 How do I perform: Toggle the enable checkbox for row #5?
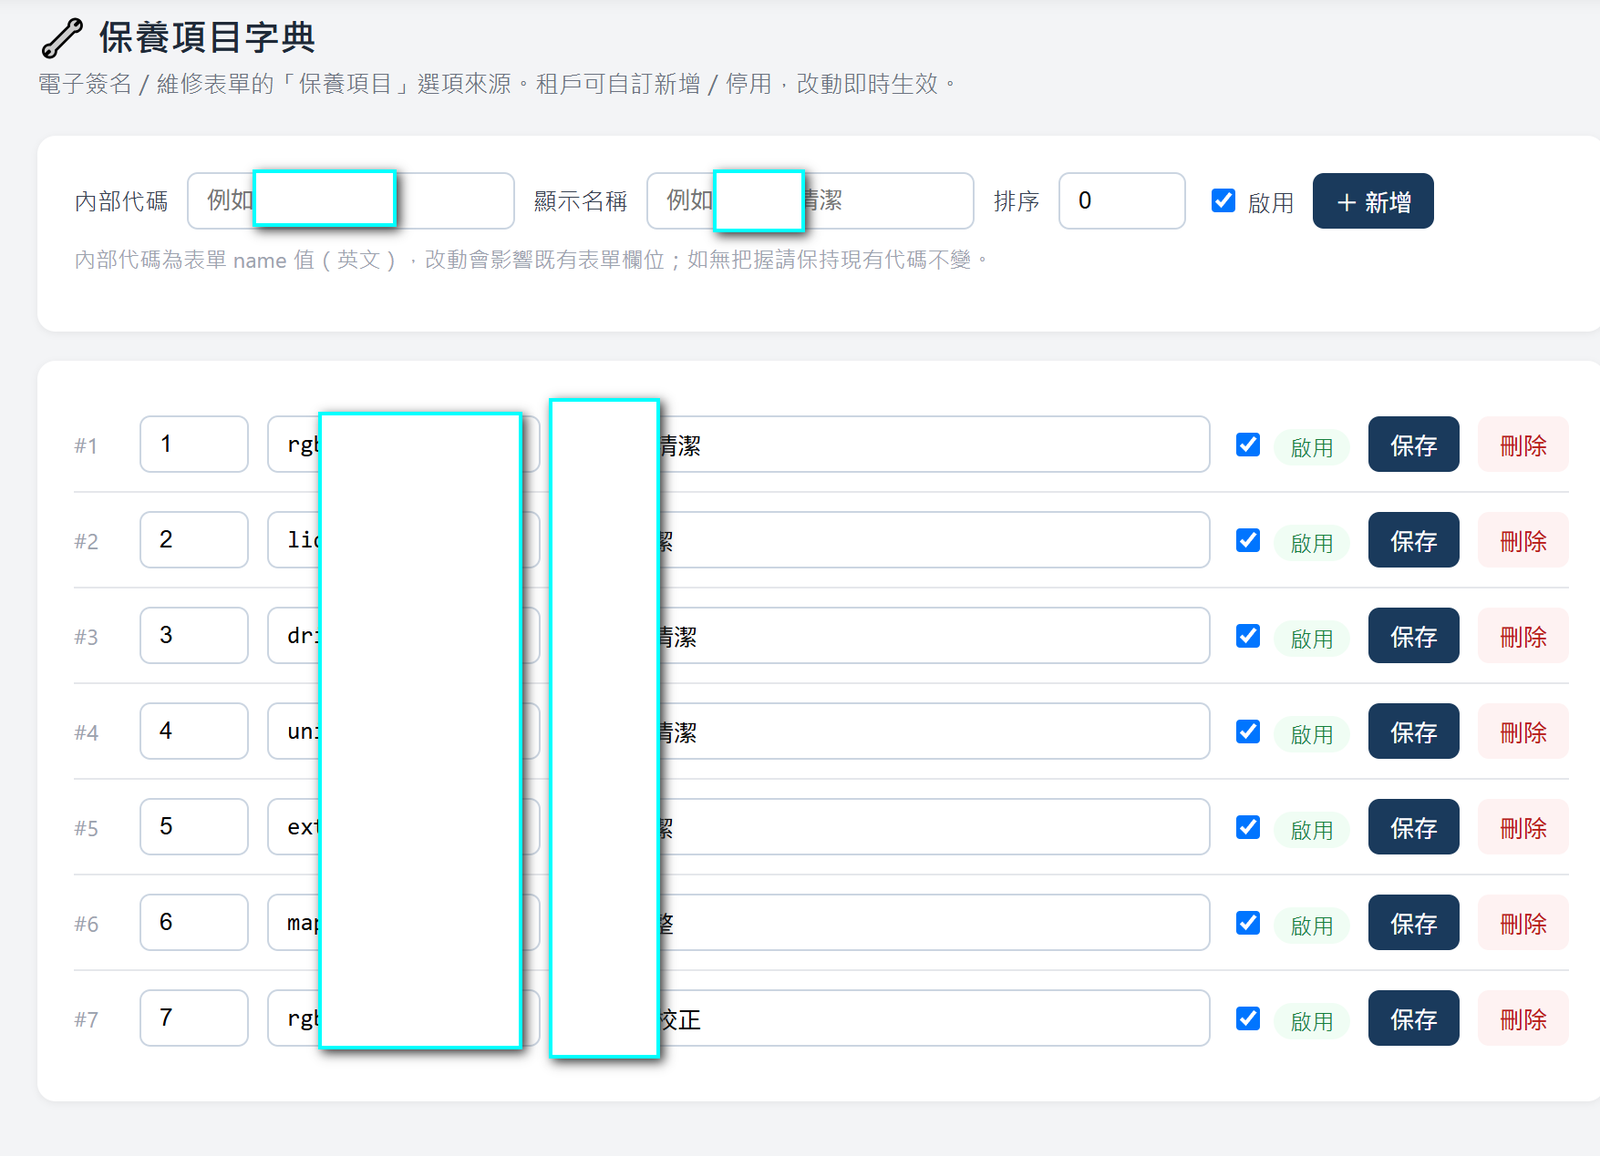(1248, 827)
